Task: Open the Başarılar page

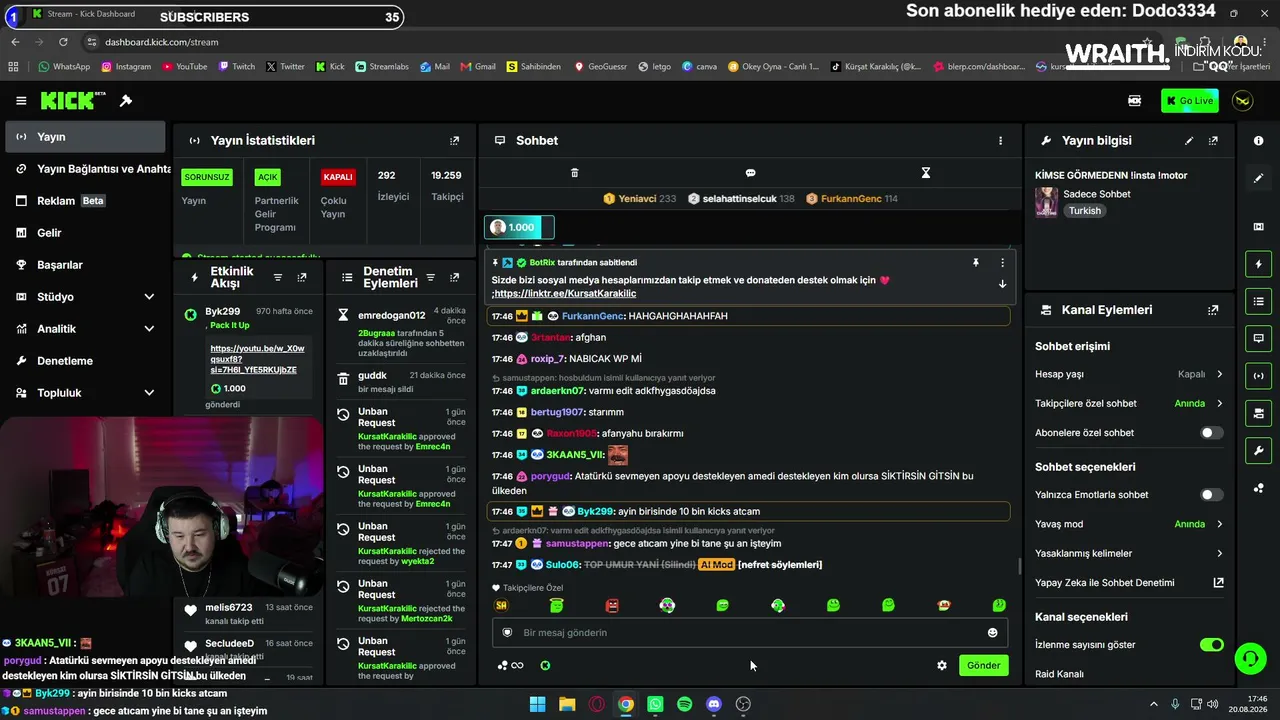Action: pyautogui.click(x=83, y=265)
